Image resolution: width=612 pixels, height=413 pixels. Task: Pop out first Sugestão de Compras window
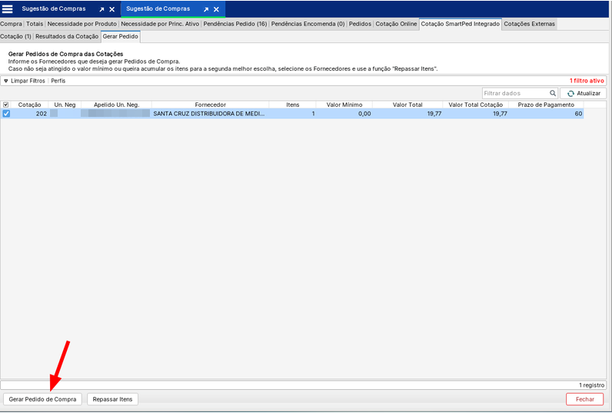(x=100, y=8)
